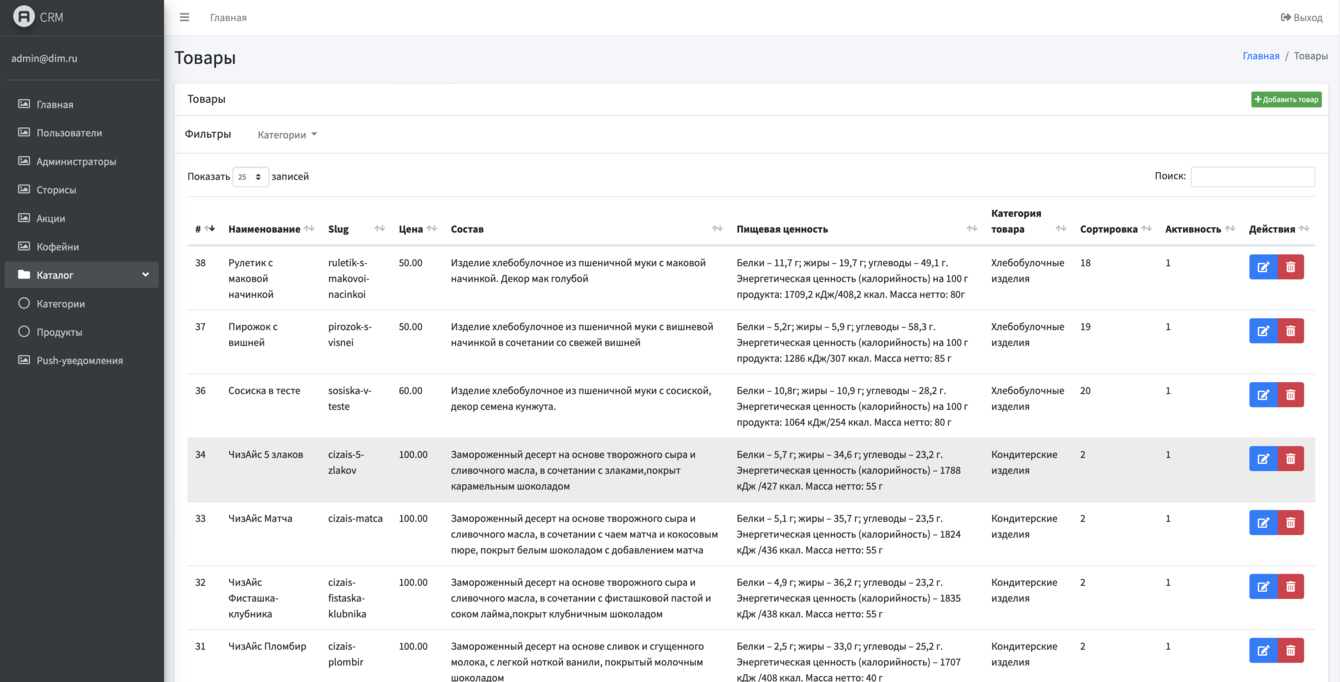Screen dimensions: 1340x682
Task: Edit the Сосиска в тесте product row
Action: point(1263,395)
